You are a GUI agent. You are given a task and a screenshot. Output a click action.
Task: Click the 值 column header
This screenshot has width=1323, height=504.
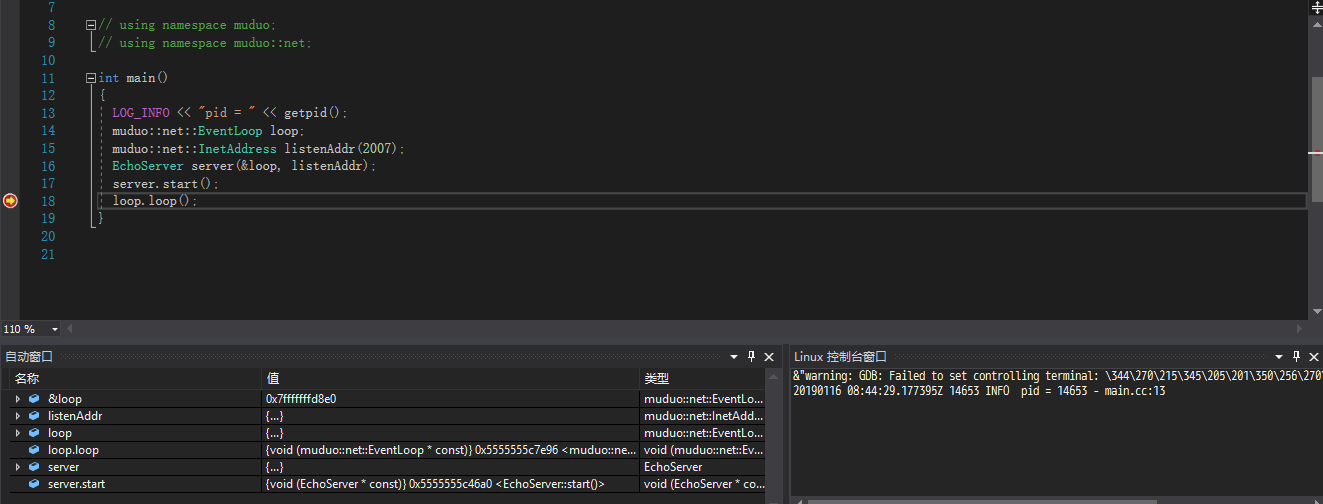point(450,379)
